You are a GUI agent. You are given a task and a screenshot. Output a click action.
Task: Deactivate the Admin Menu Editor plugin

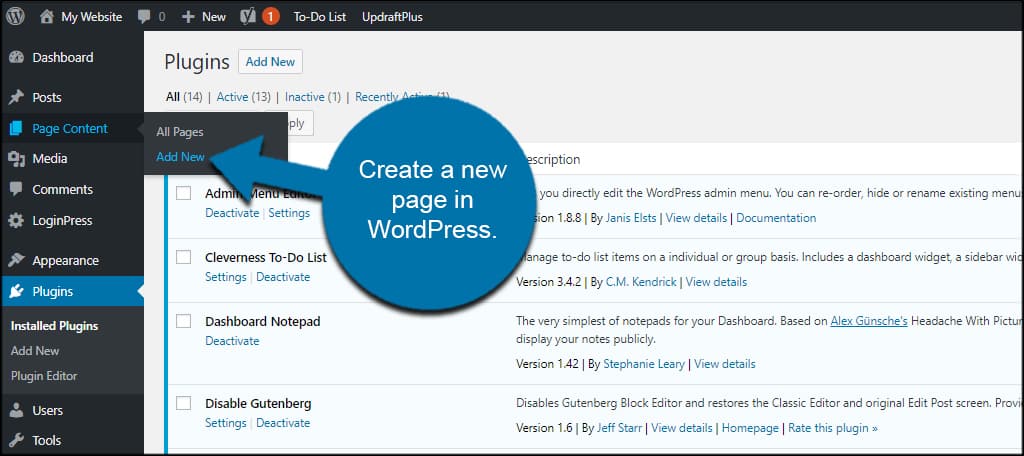tap(232, 213)
